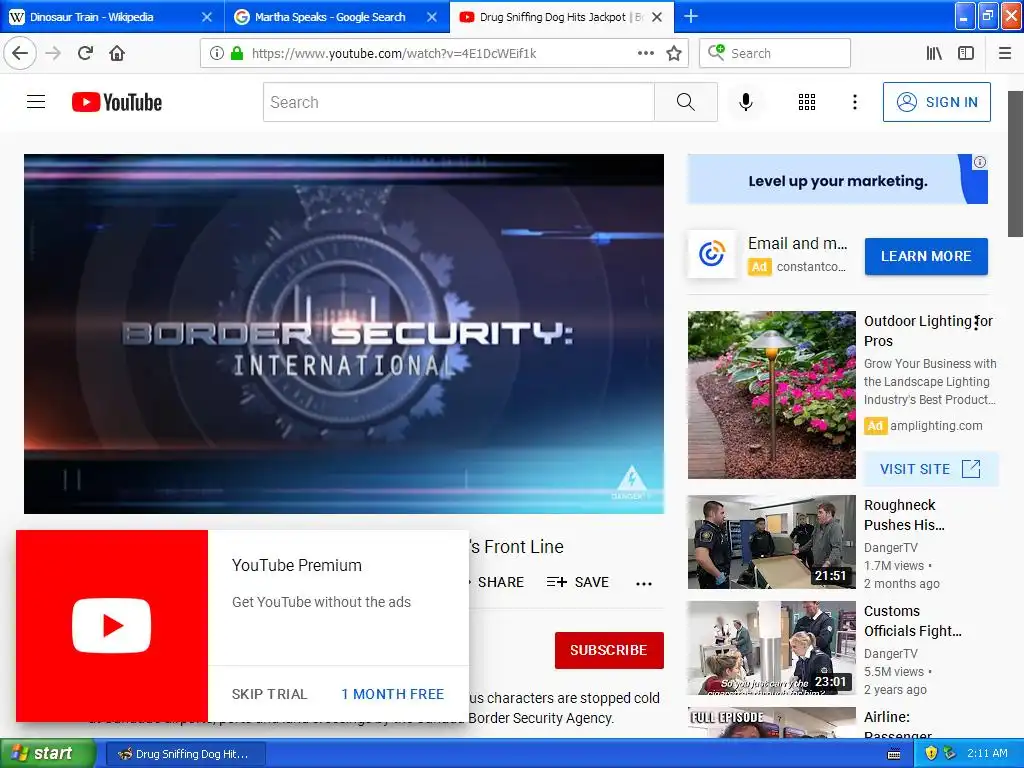
Task: Open YouTube settings vertical dots menu
Action: coord(855,102)
